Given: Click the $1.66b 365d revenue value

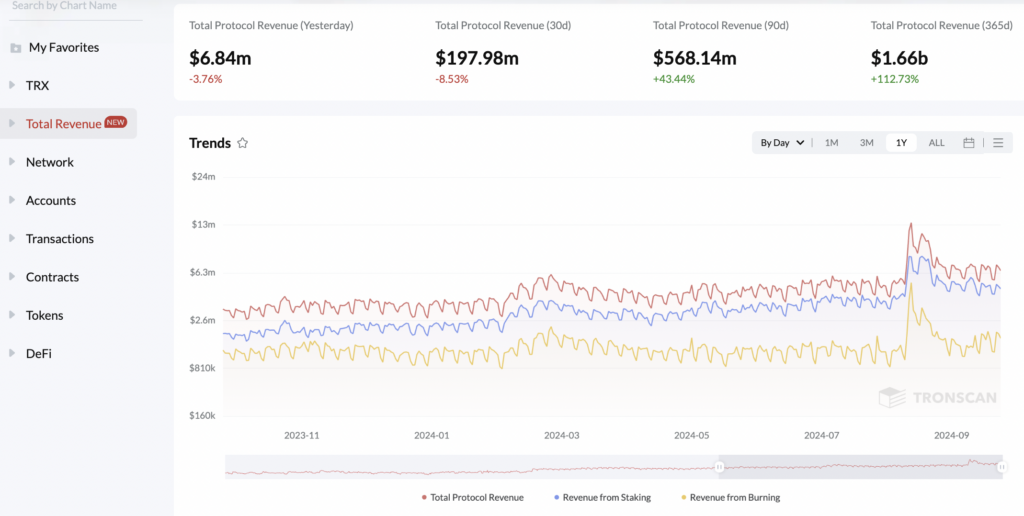Looking at the screenshot, I should (x=899, y=58).
